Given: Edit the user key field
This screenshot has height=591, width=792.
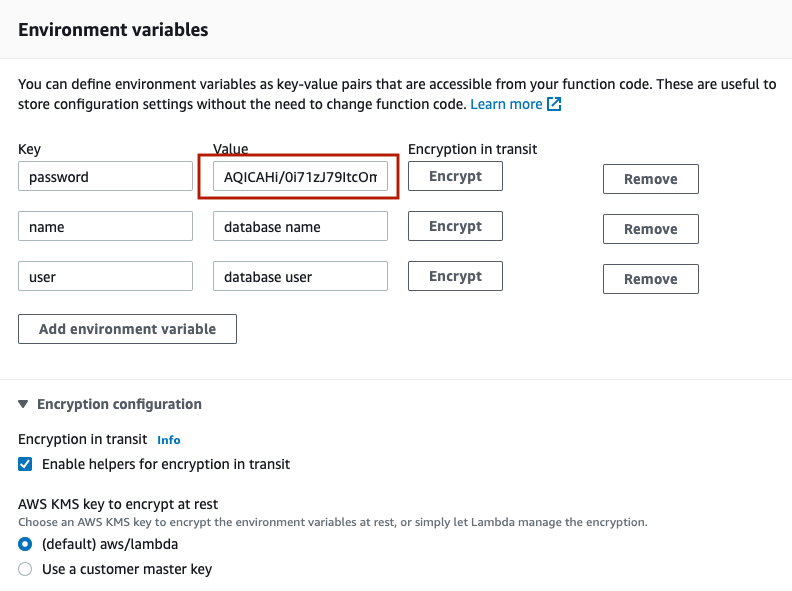Looking at the screenshot, I should point(105,276).
